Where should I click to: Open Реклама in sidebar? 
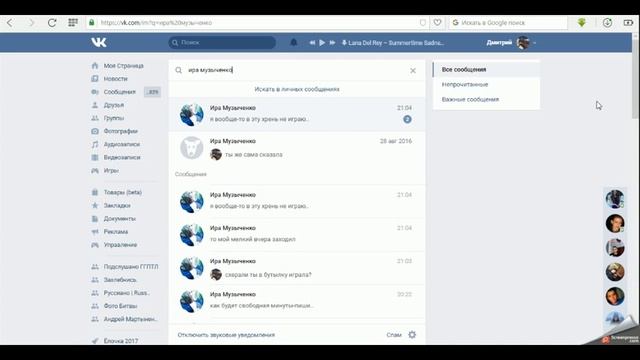116,232
